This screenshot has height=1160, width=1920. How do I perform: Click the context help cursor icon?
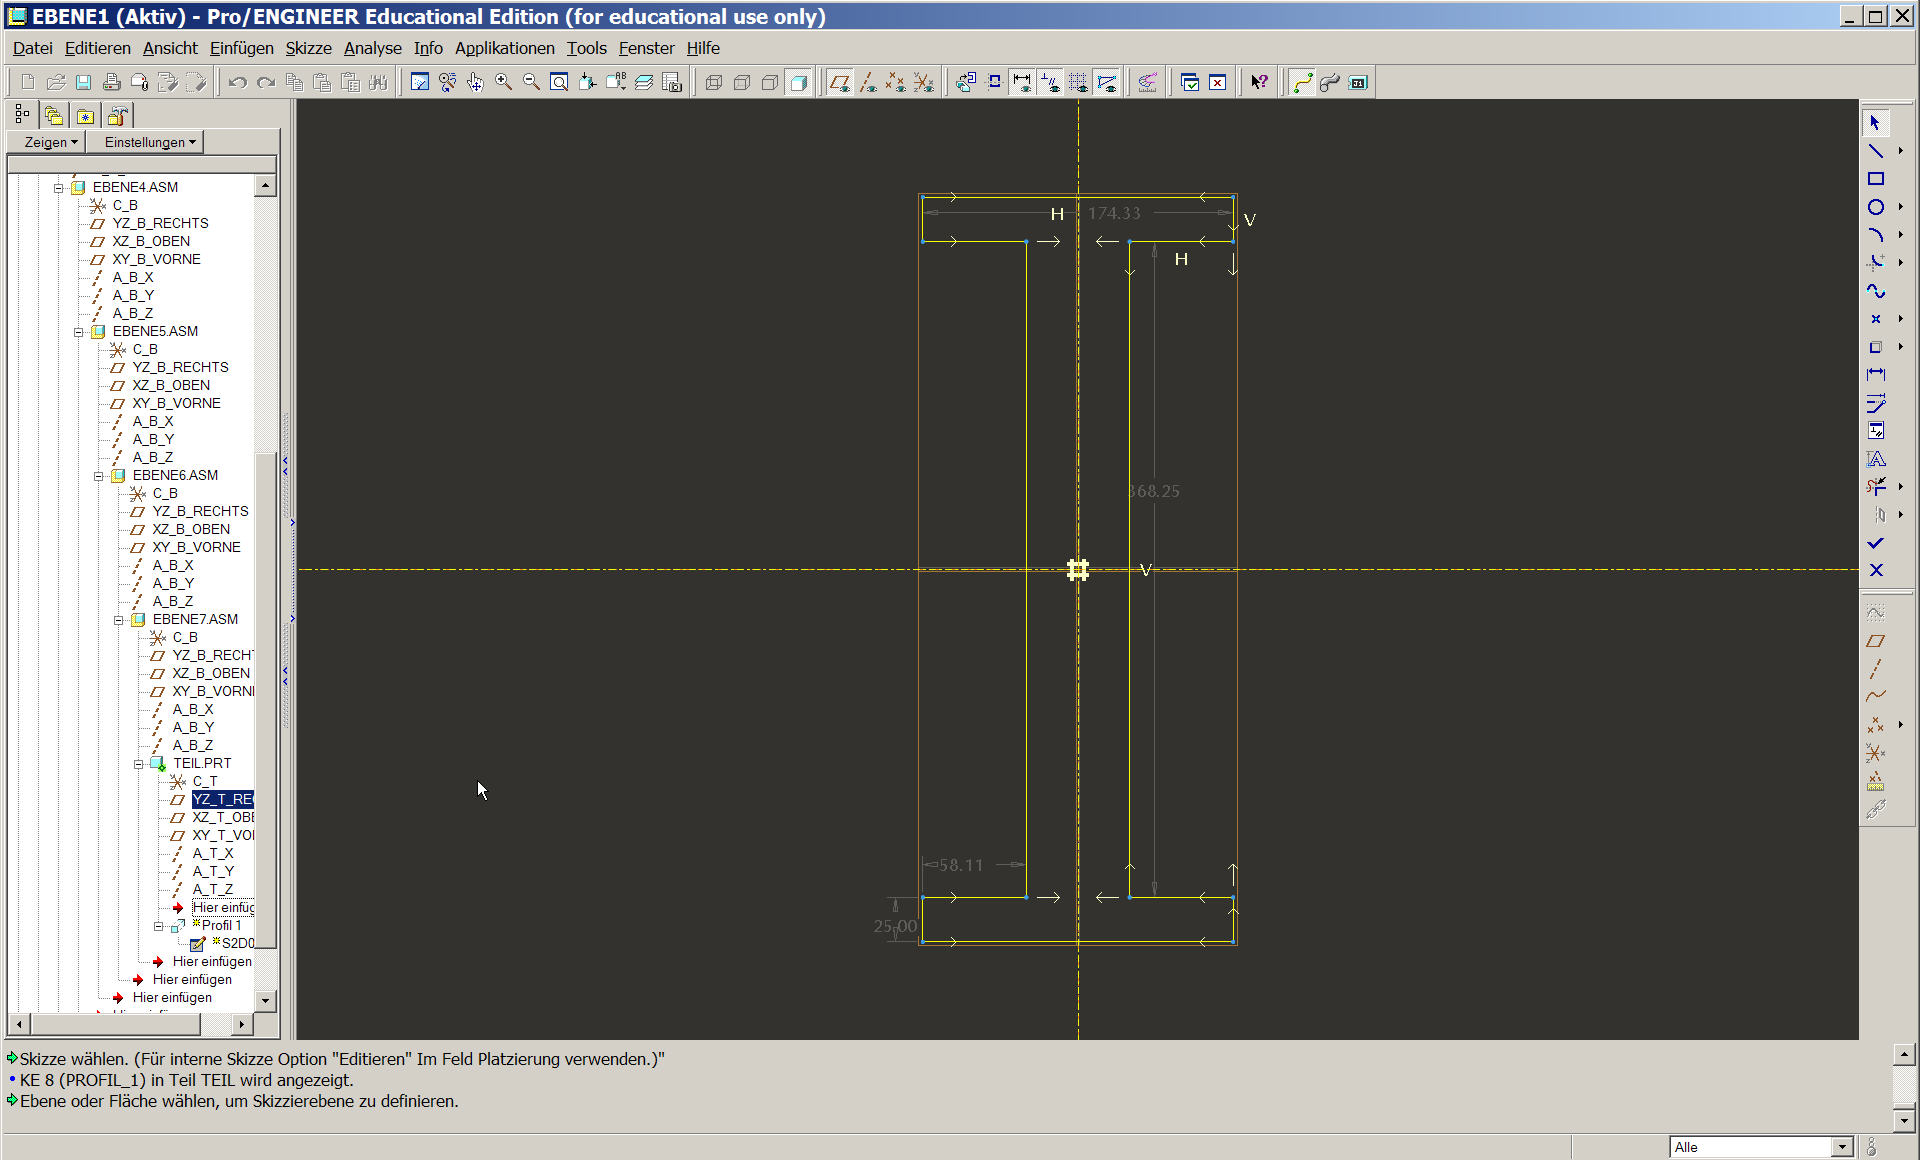click(1260, 83)
